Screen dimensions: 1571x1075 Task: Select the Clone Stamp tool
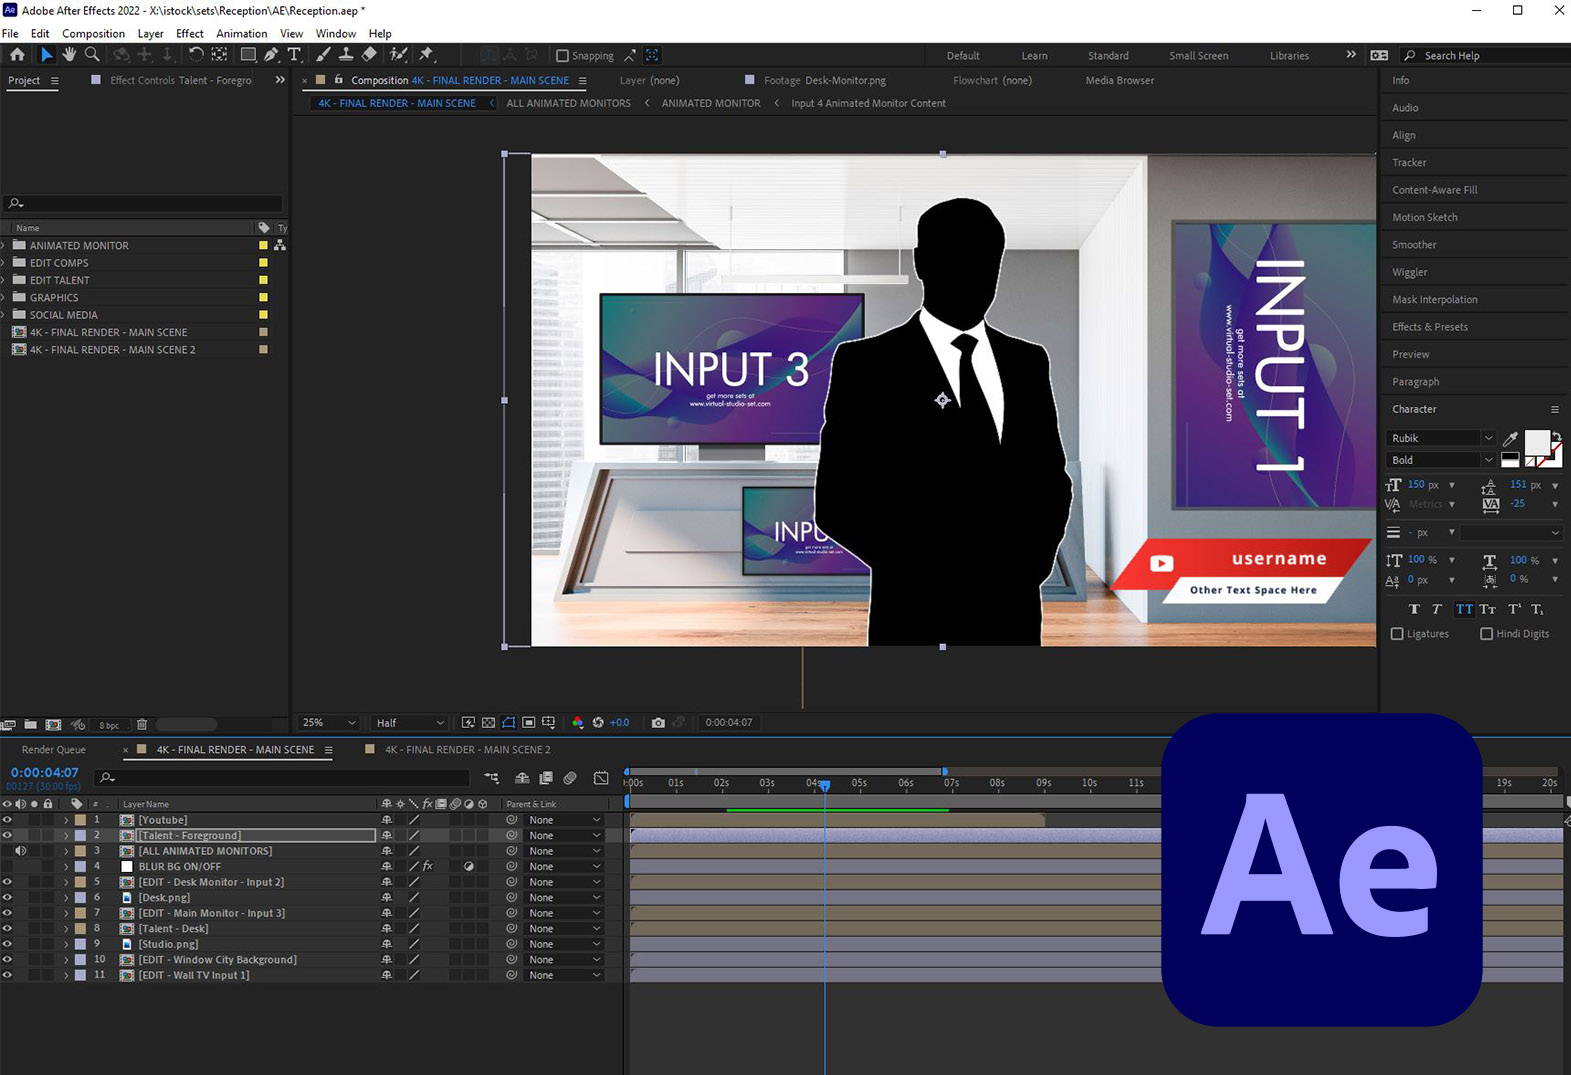click(x=346, y=55)
